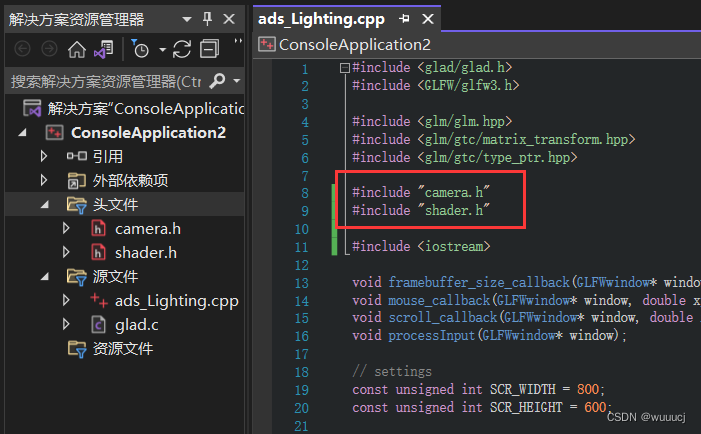Expand ads_Lighting.cpp file node
The image size is (701, 434).
[x=66, y=300]
